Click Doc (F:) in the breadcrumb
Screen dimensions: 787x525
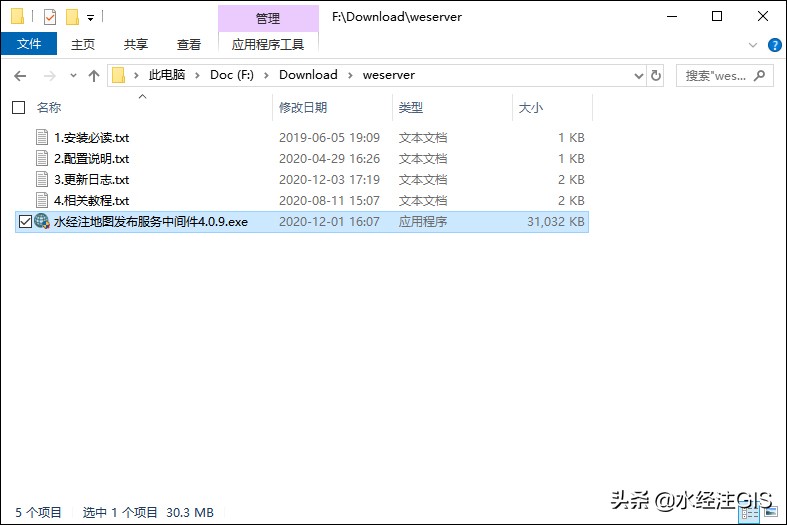pyautogui.click(x=232, y=75)
